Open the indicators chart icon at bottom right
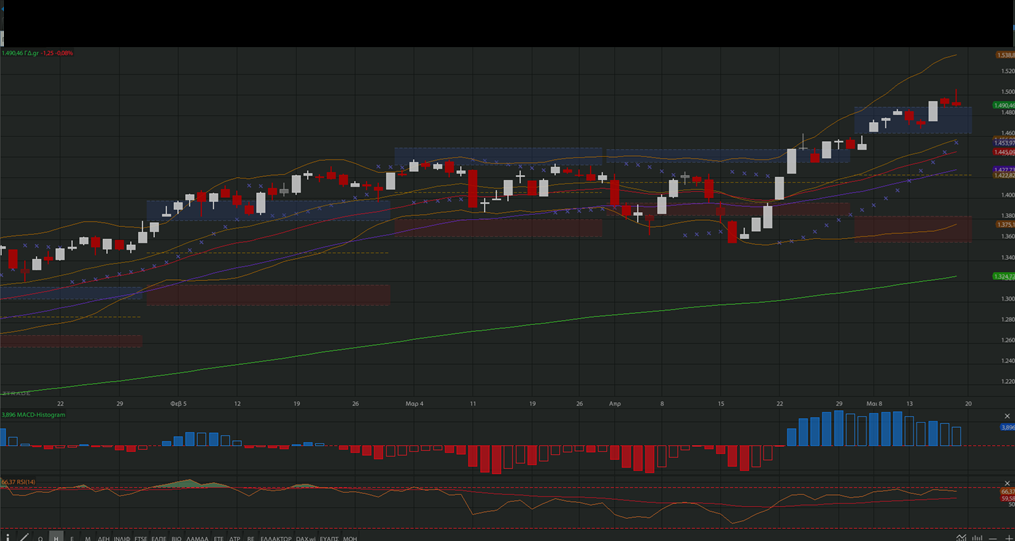The height and width of the screenshot is (541, 1015). [961, 537]
